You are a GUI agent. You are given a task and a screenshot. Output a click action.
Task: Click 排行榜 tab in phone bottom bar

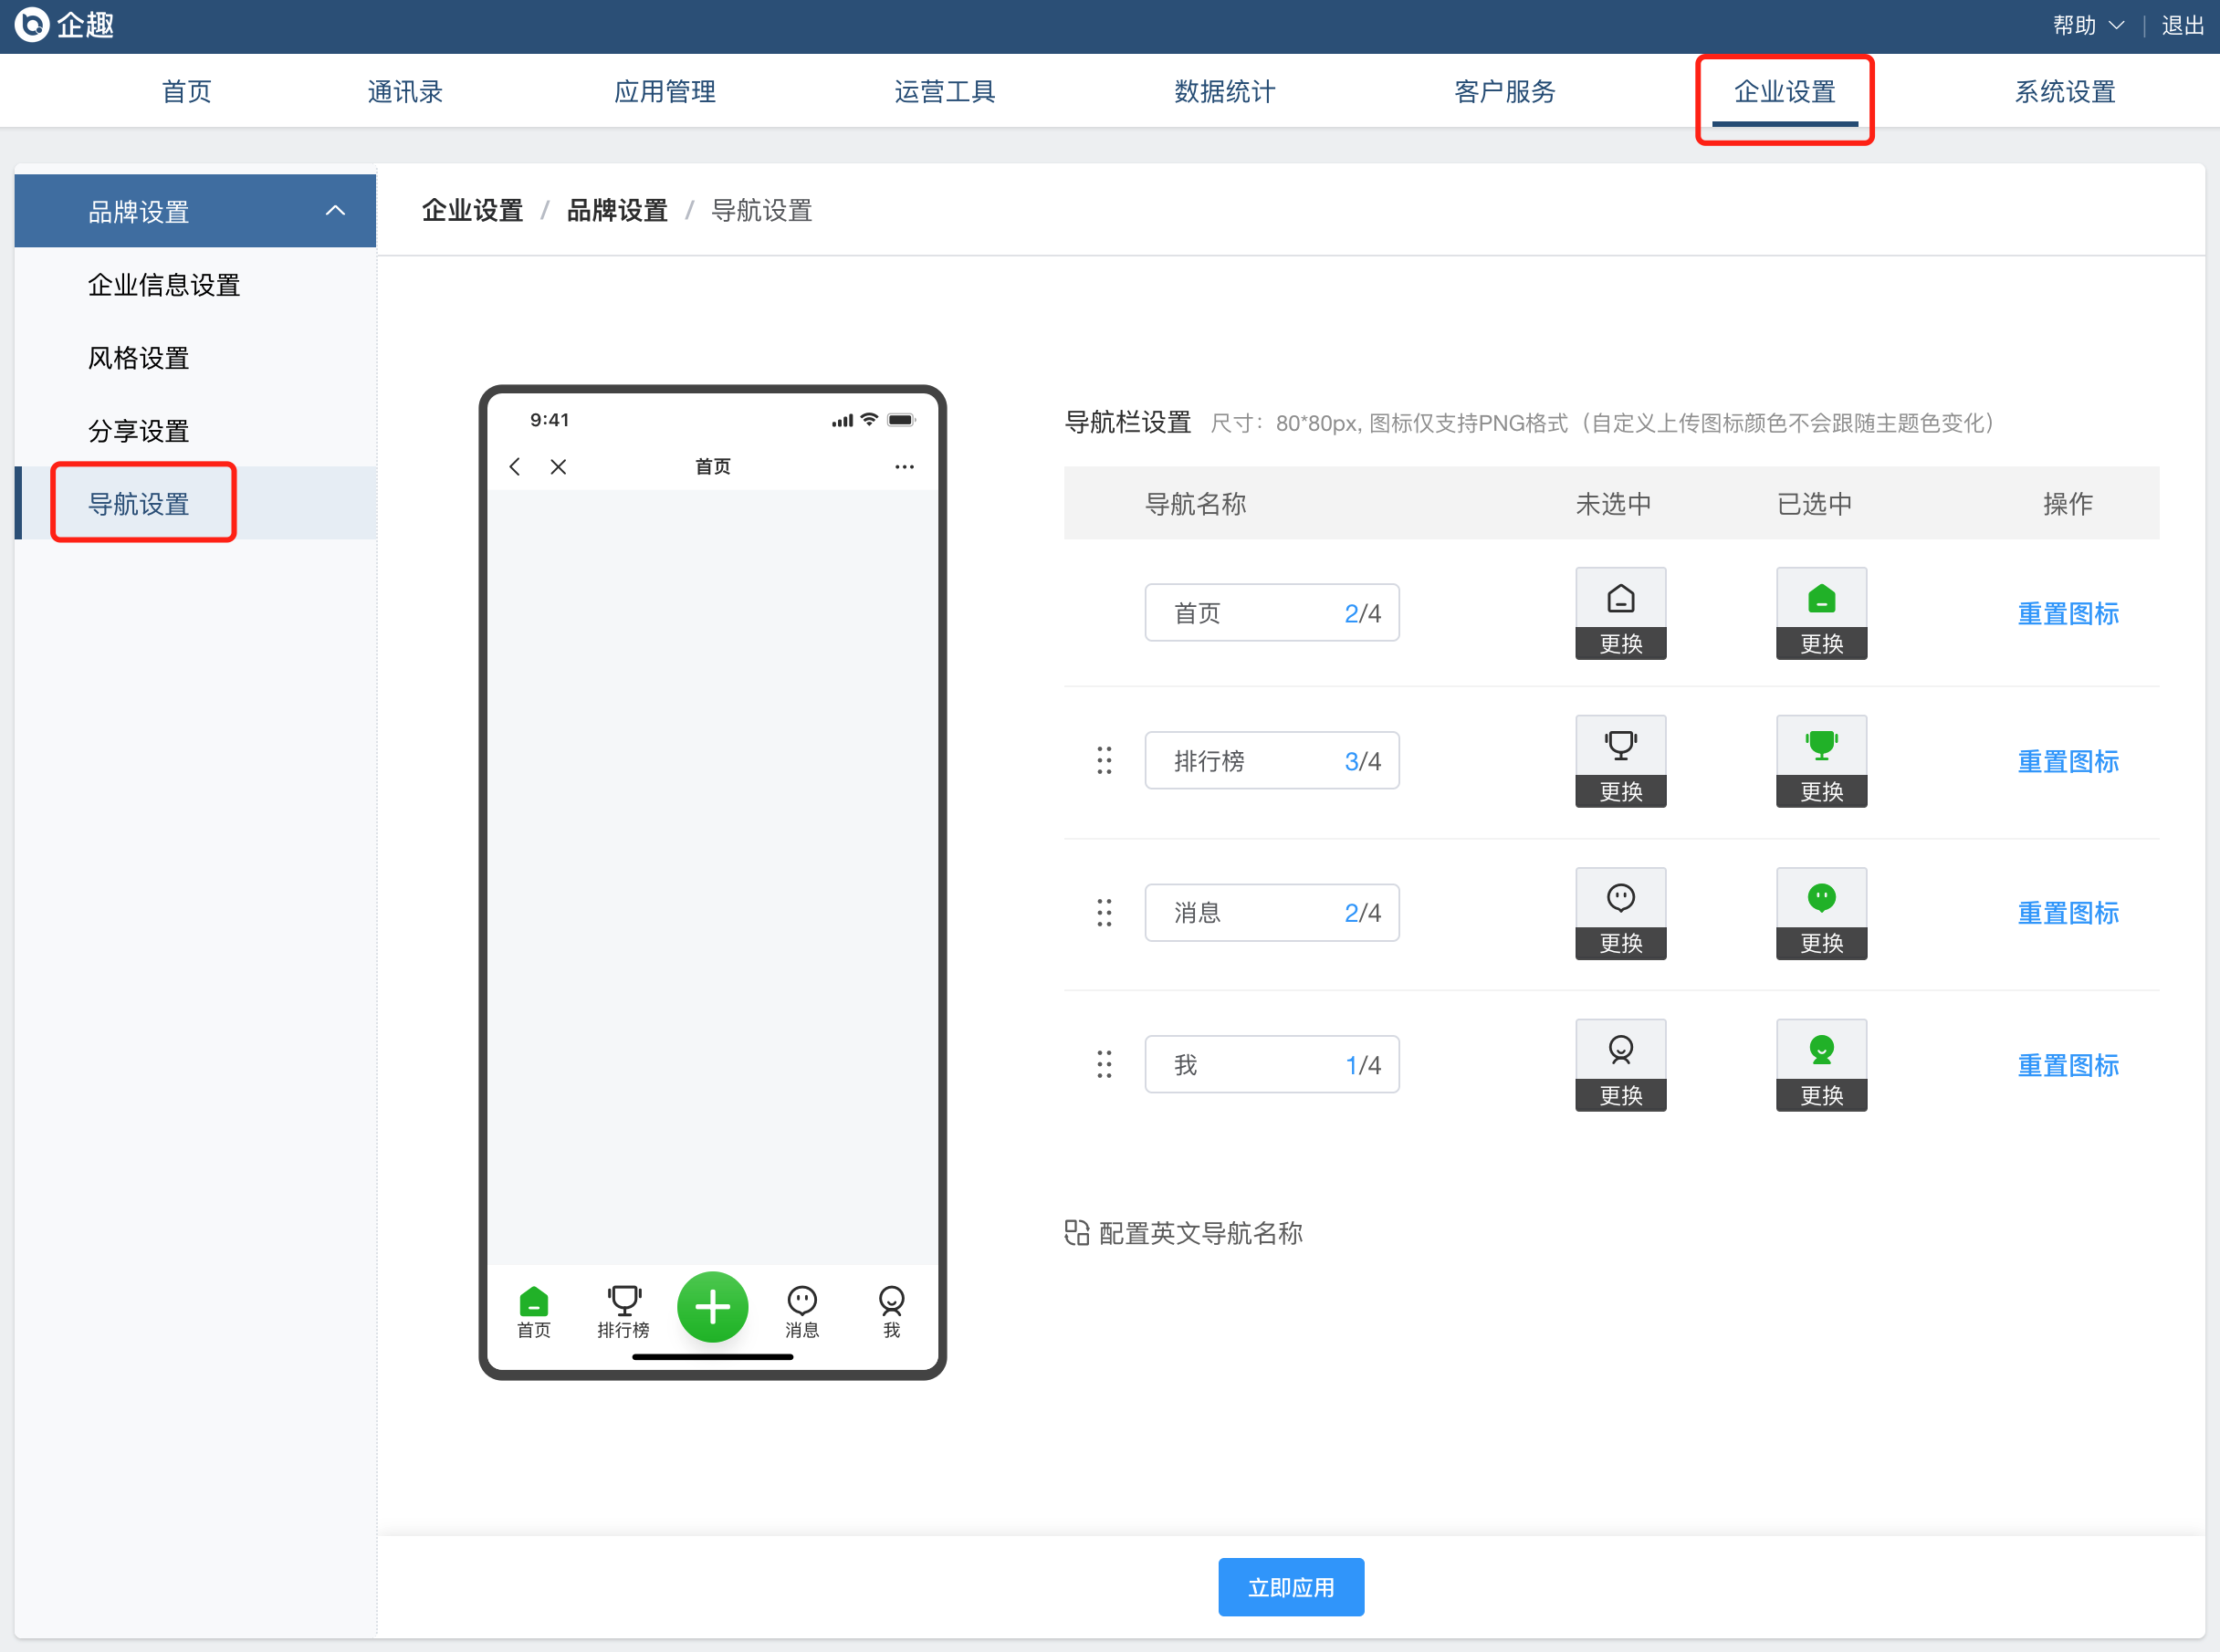coord(623,1310)
